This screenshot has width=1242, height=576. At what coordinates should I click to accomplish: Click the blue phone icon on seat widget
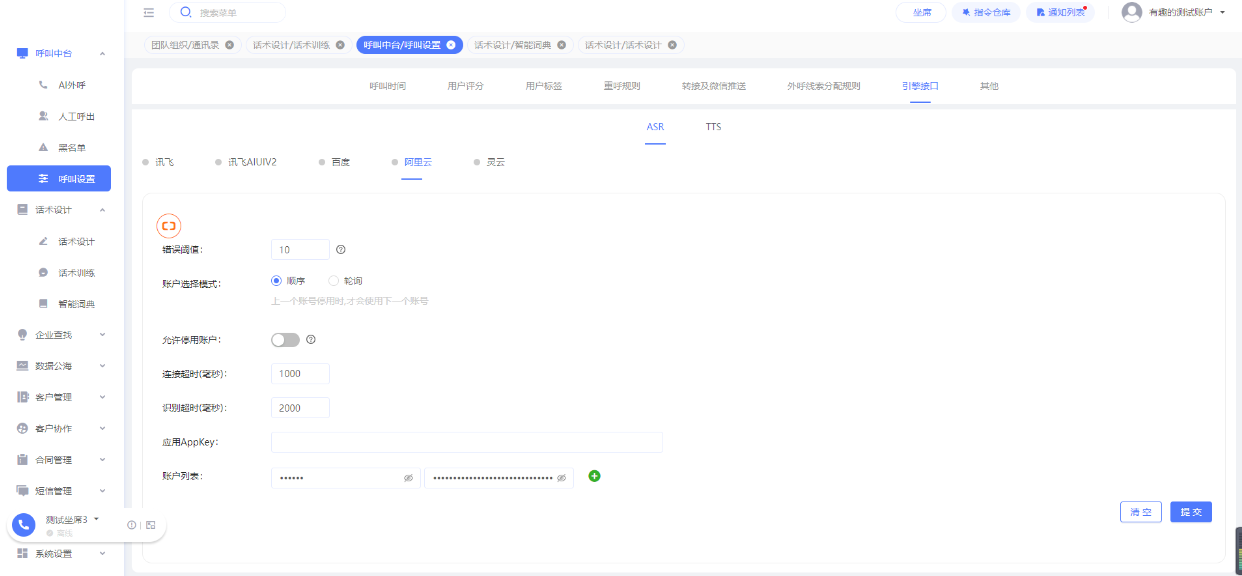(x=23, y=526)
